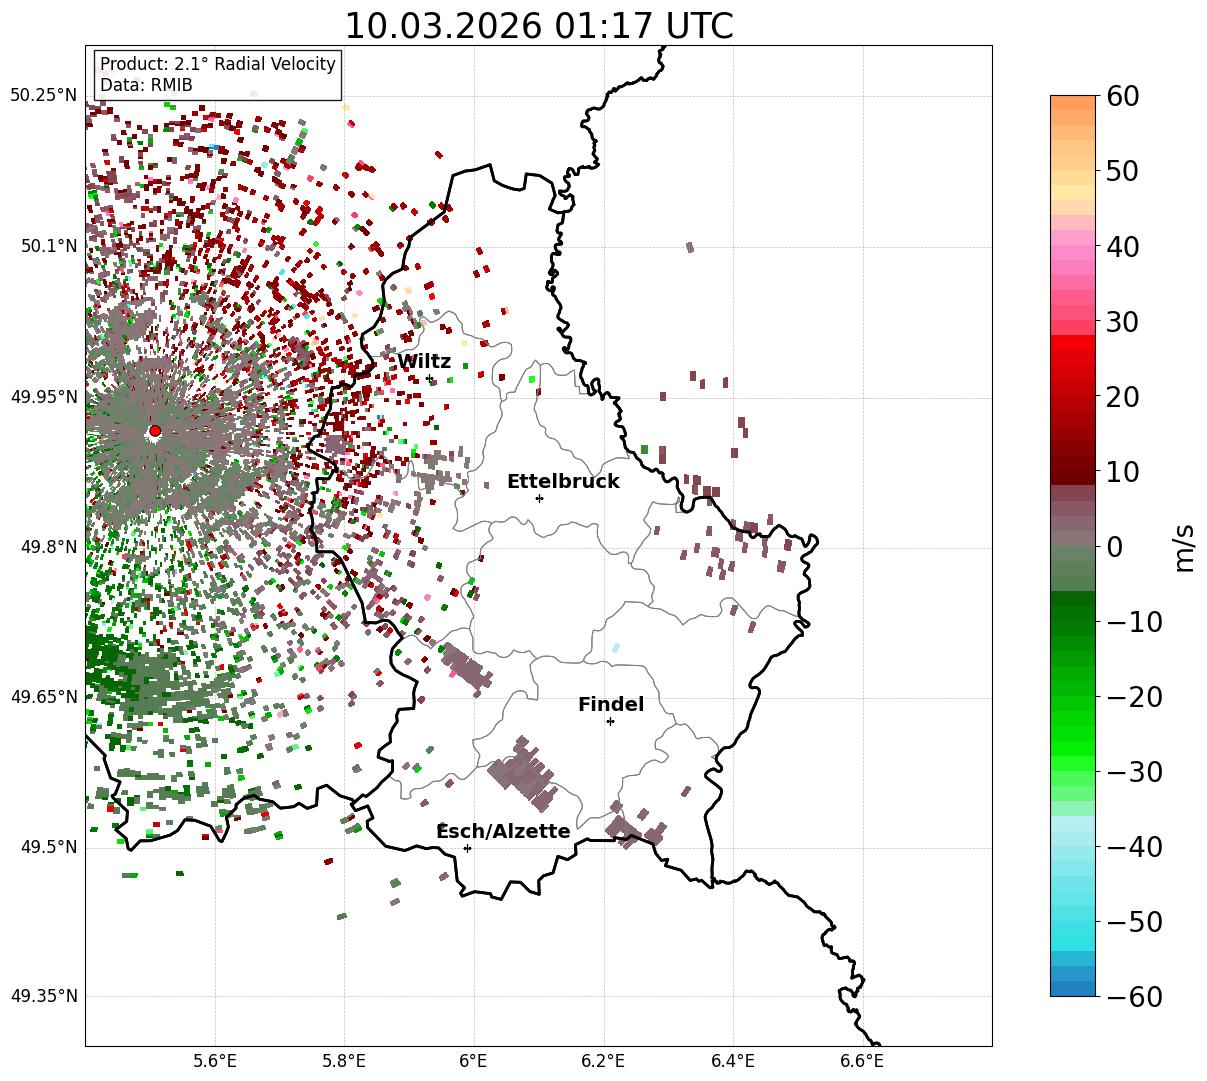Viewport: 1207px width, 1081px height.
Task: Click the 5.8°E longitude tick label
Action: [345, 1063]
